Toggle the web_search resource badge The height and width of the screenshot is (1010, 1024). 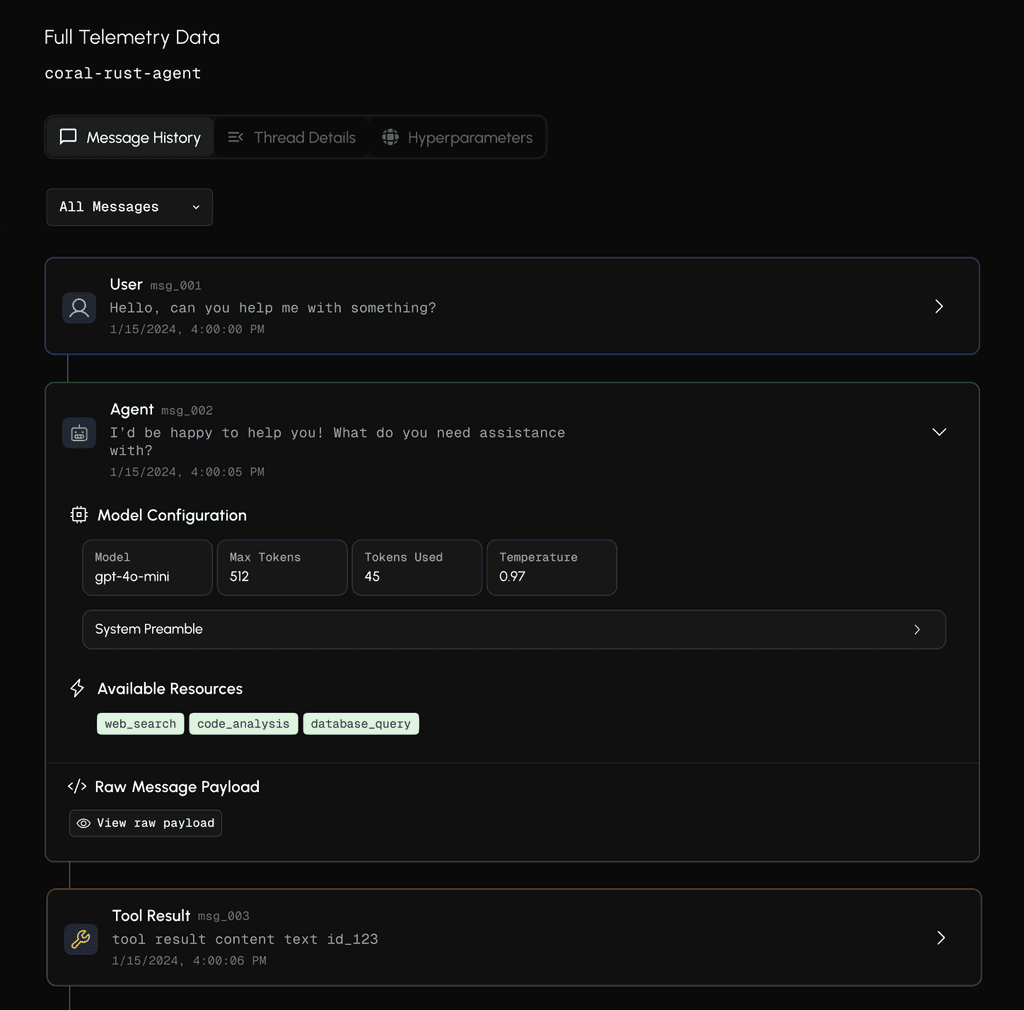coord(140,723)
